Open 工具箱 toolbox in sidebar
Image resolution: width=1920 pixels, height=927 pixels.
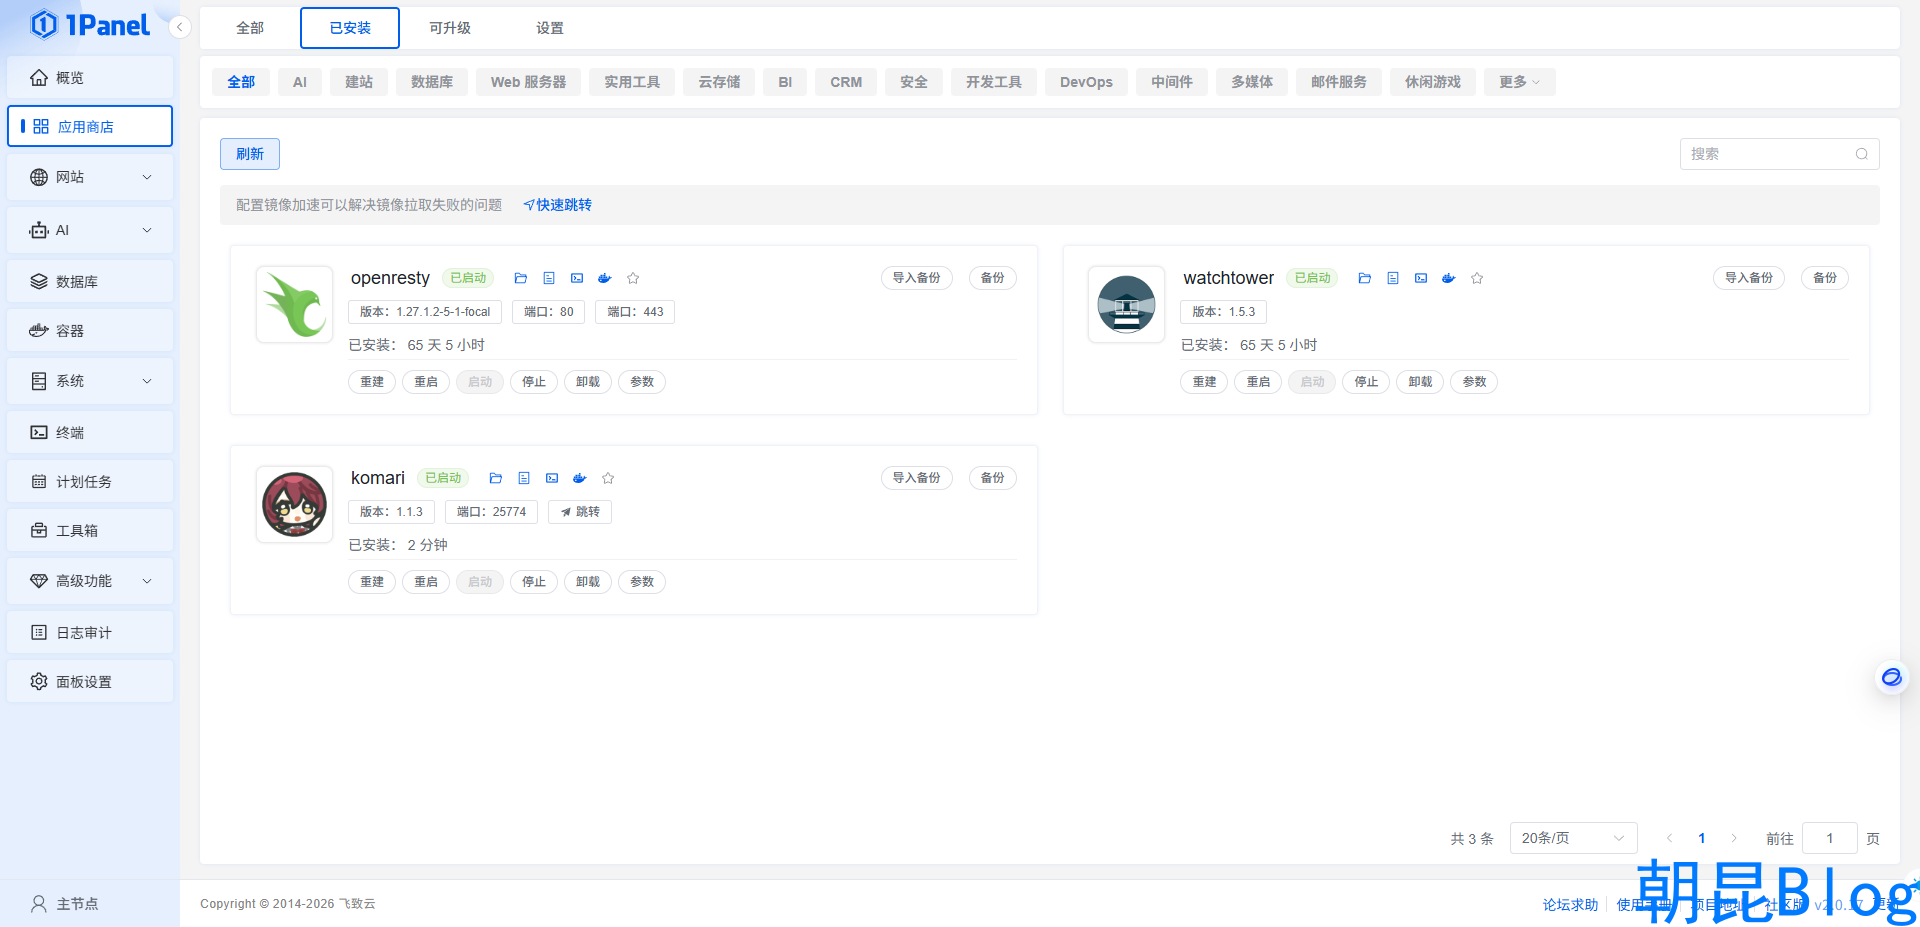(90, 530)
